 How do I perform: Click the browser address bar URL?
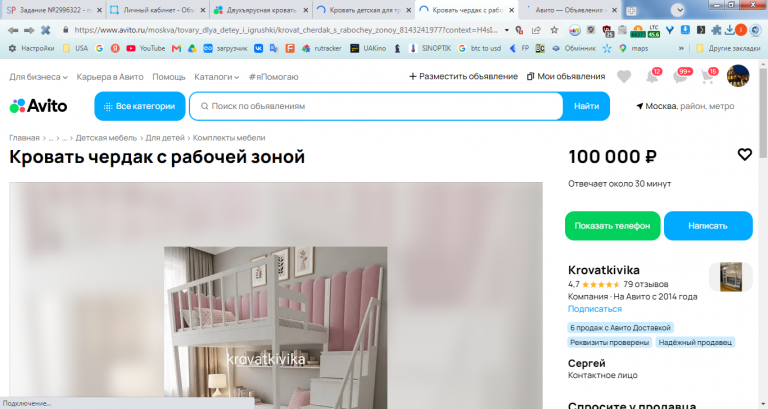point(285,30)
